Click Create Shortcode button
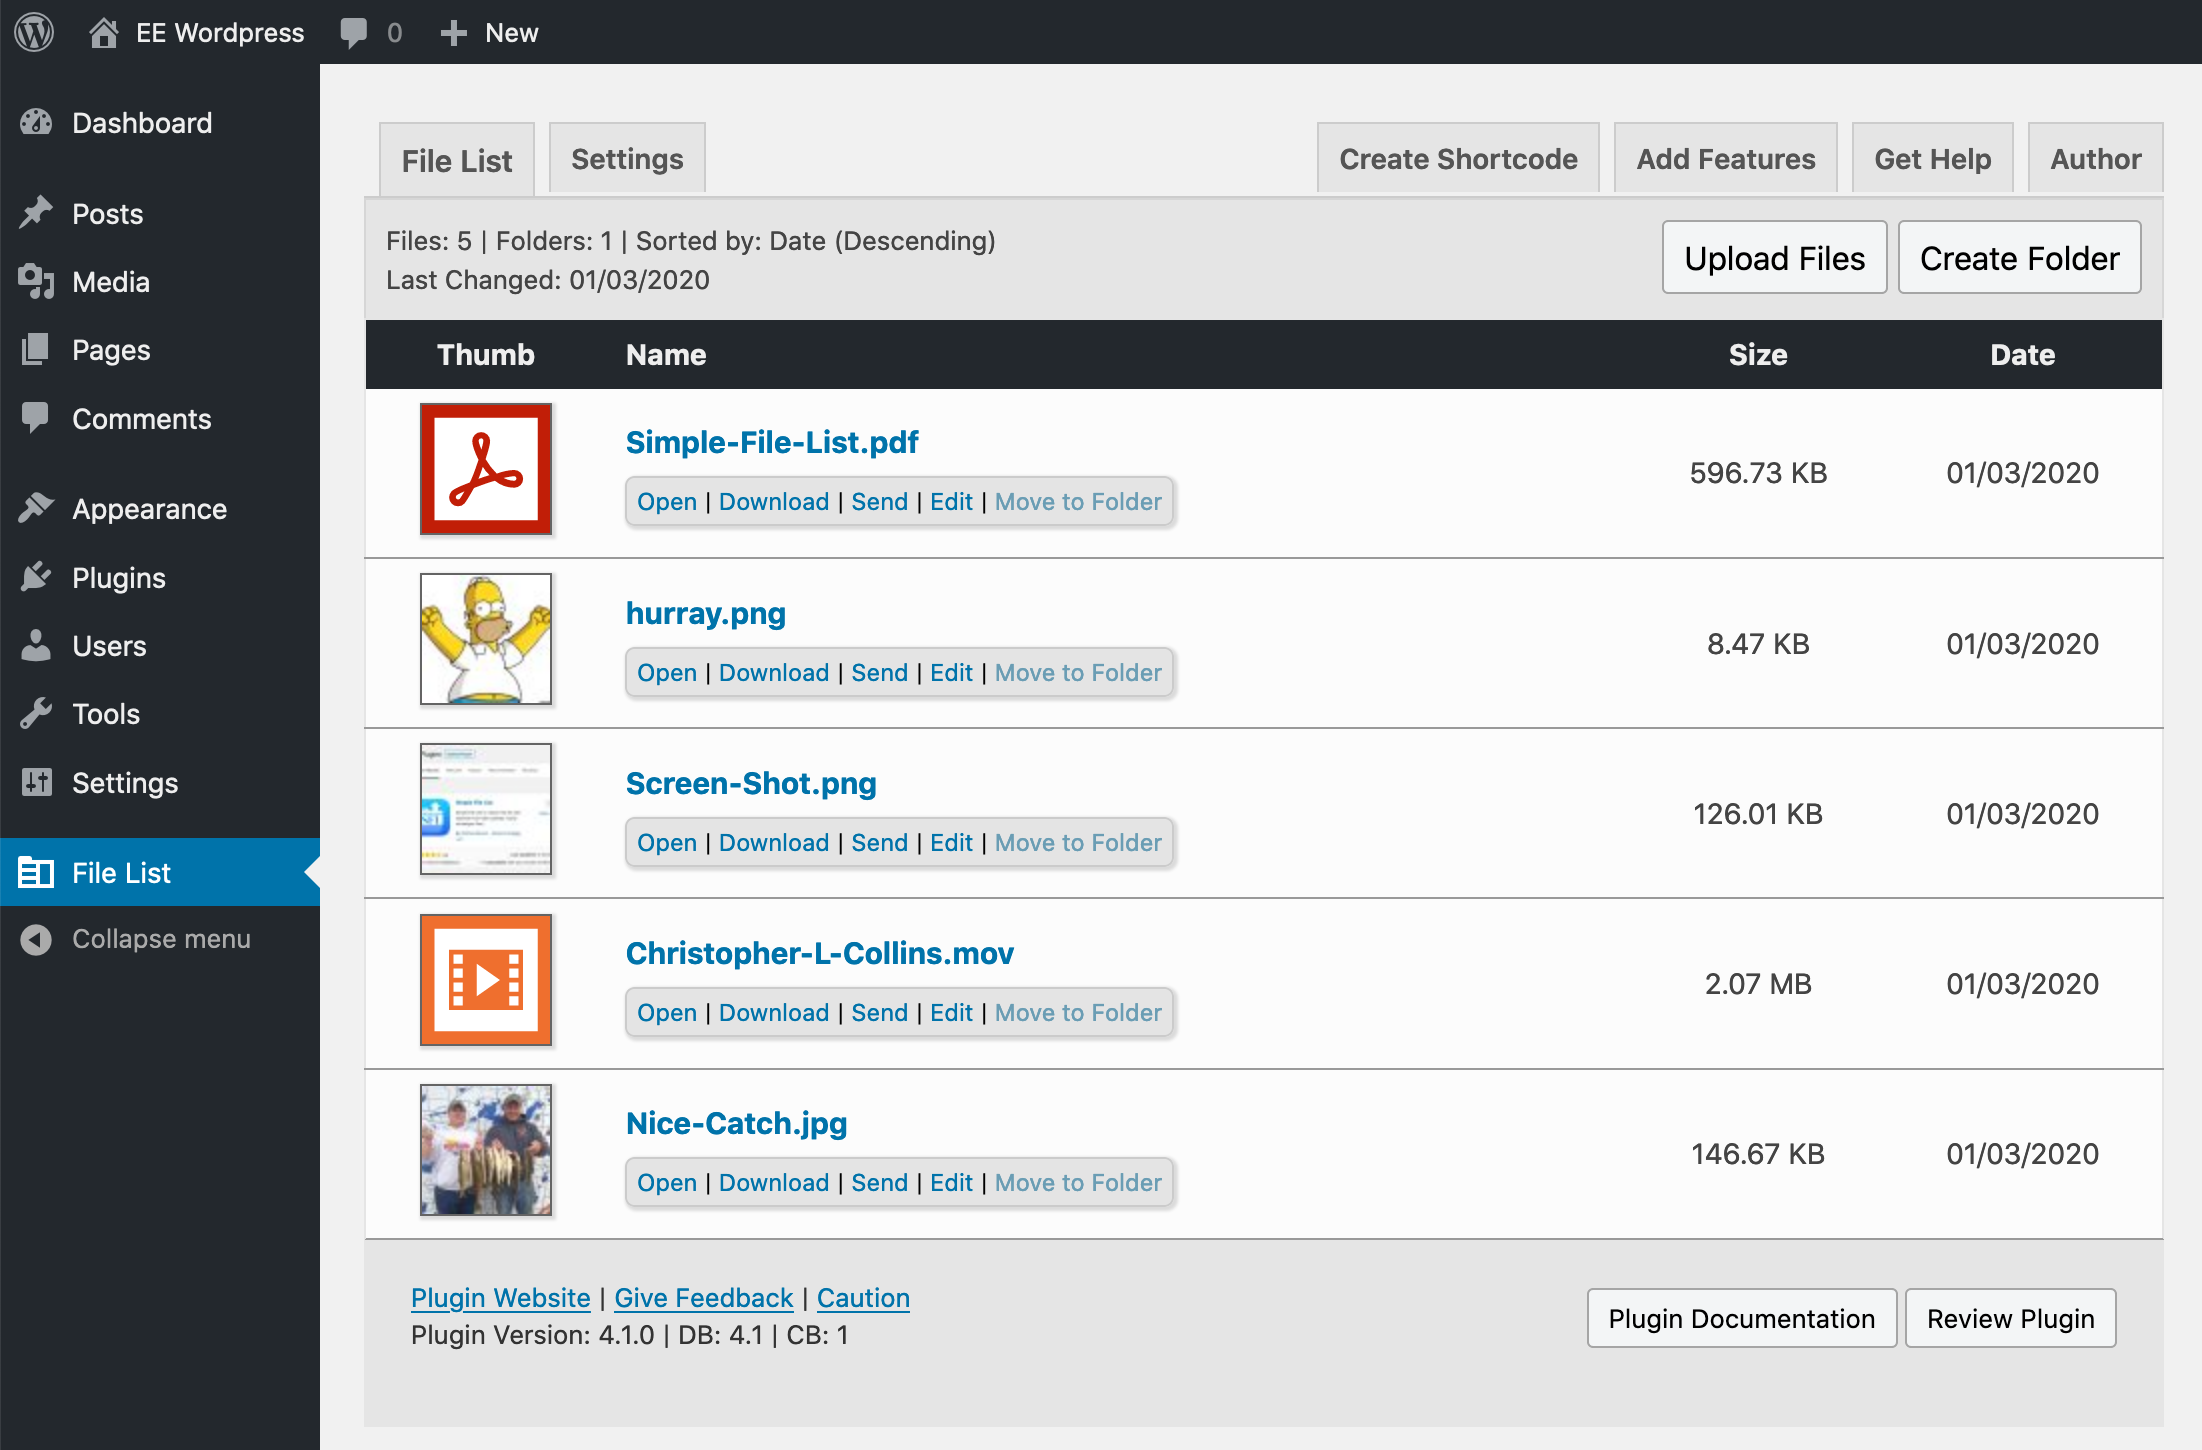2202x1450 pixels. click(1458, 157)
